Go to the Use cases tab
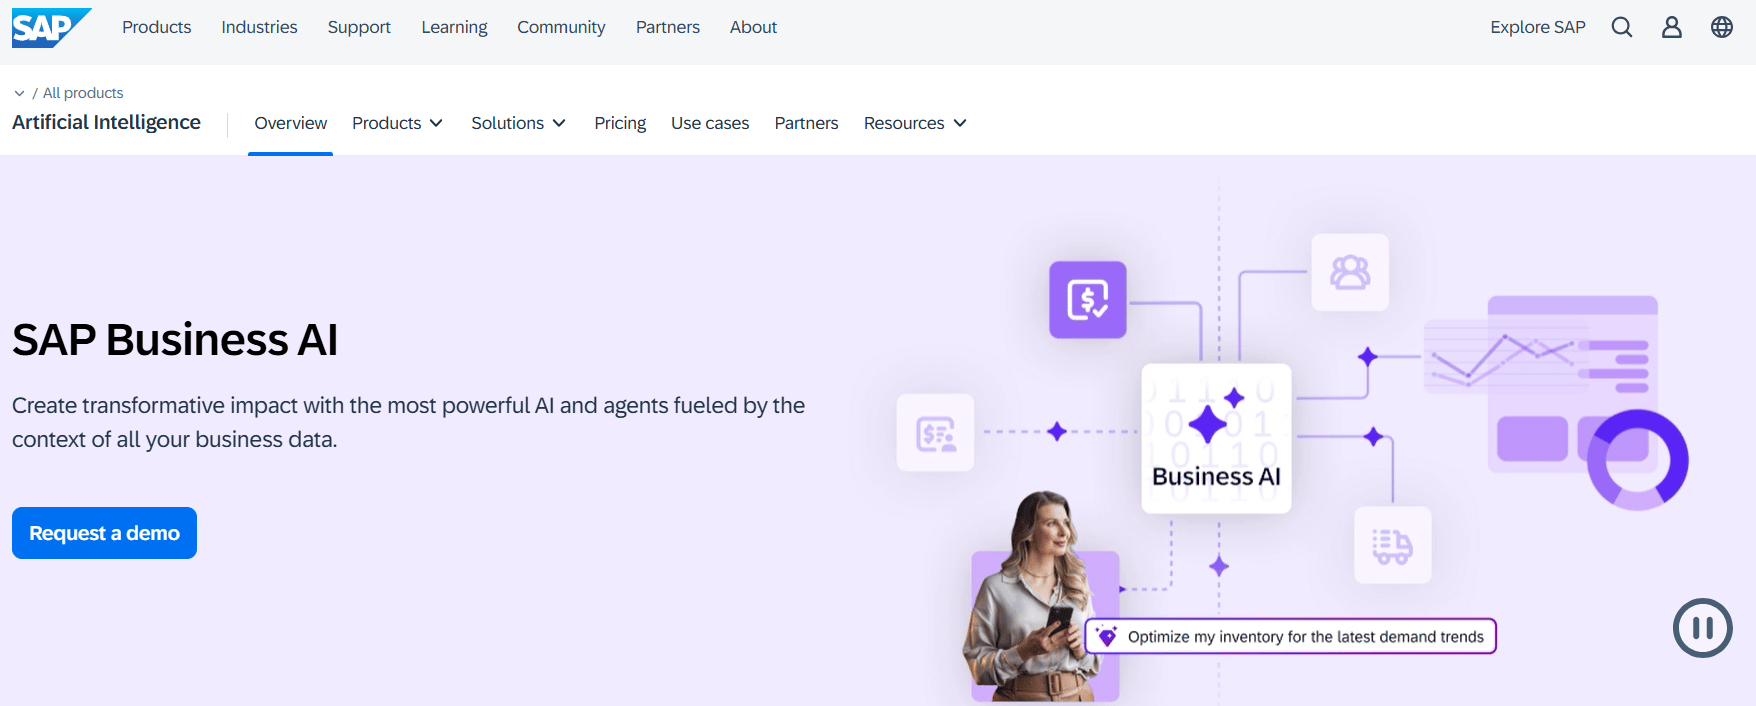The width and height of the screenshot is (1756, 706). point(710,123)
